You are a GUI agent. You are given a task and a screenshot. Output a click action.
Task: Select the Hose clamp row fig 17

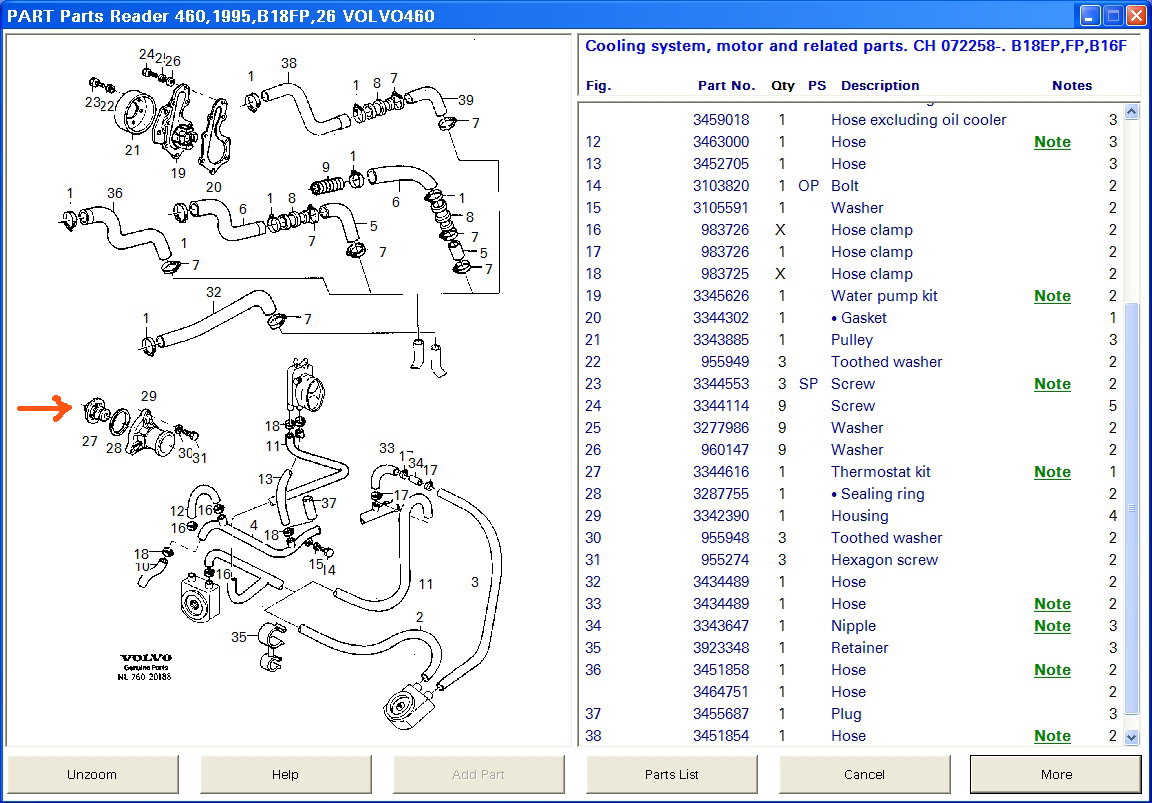click(x=852, y=252)
